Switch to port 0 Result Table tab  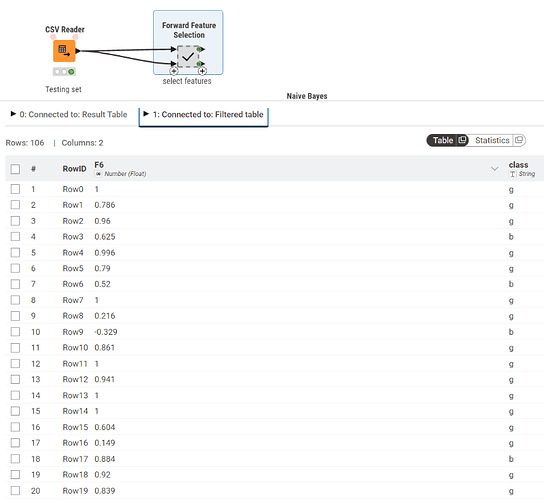point(69,115)
